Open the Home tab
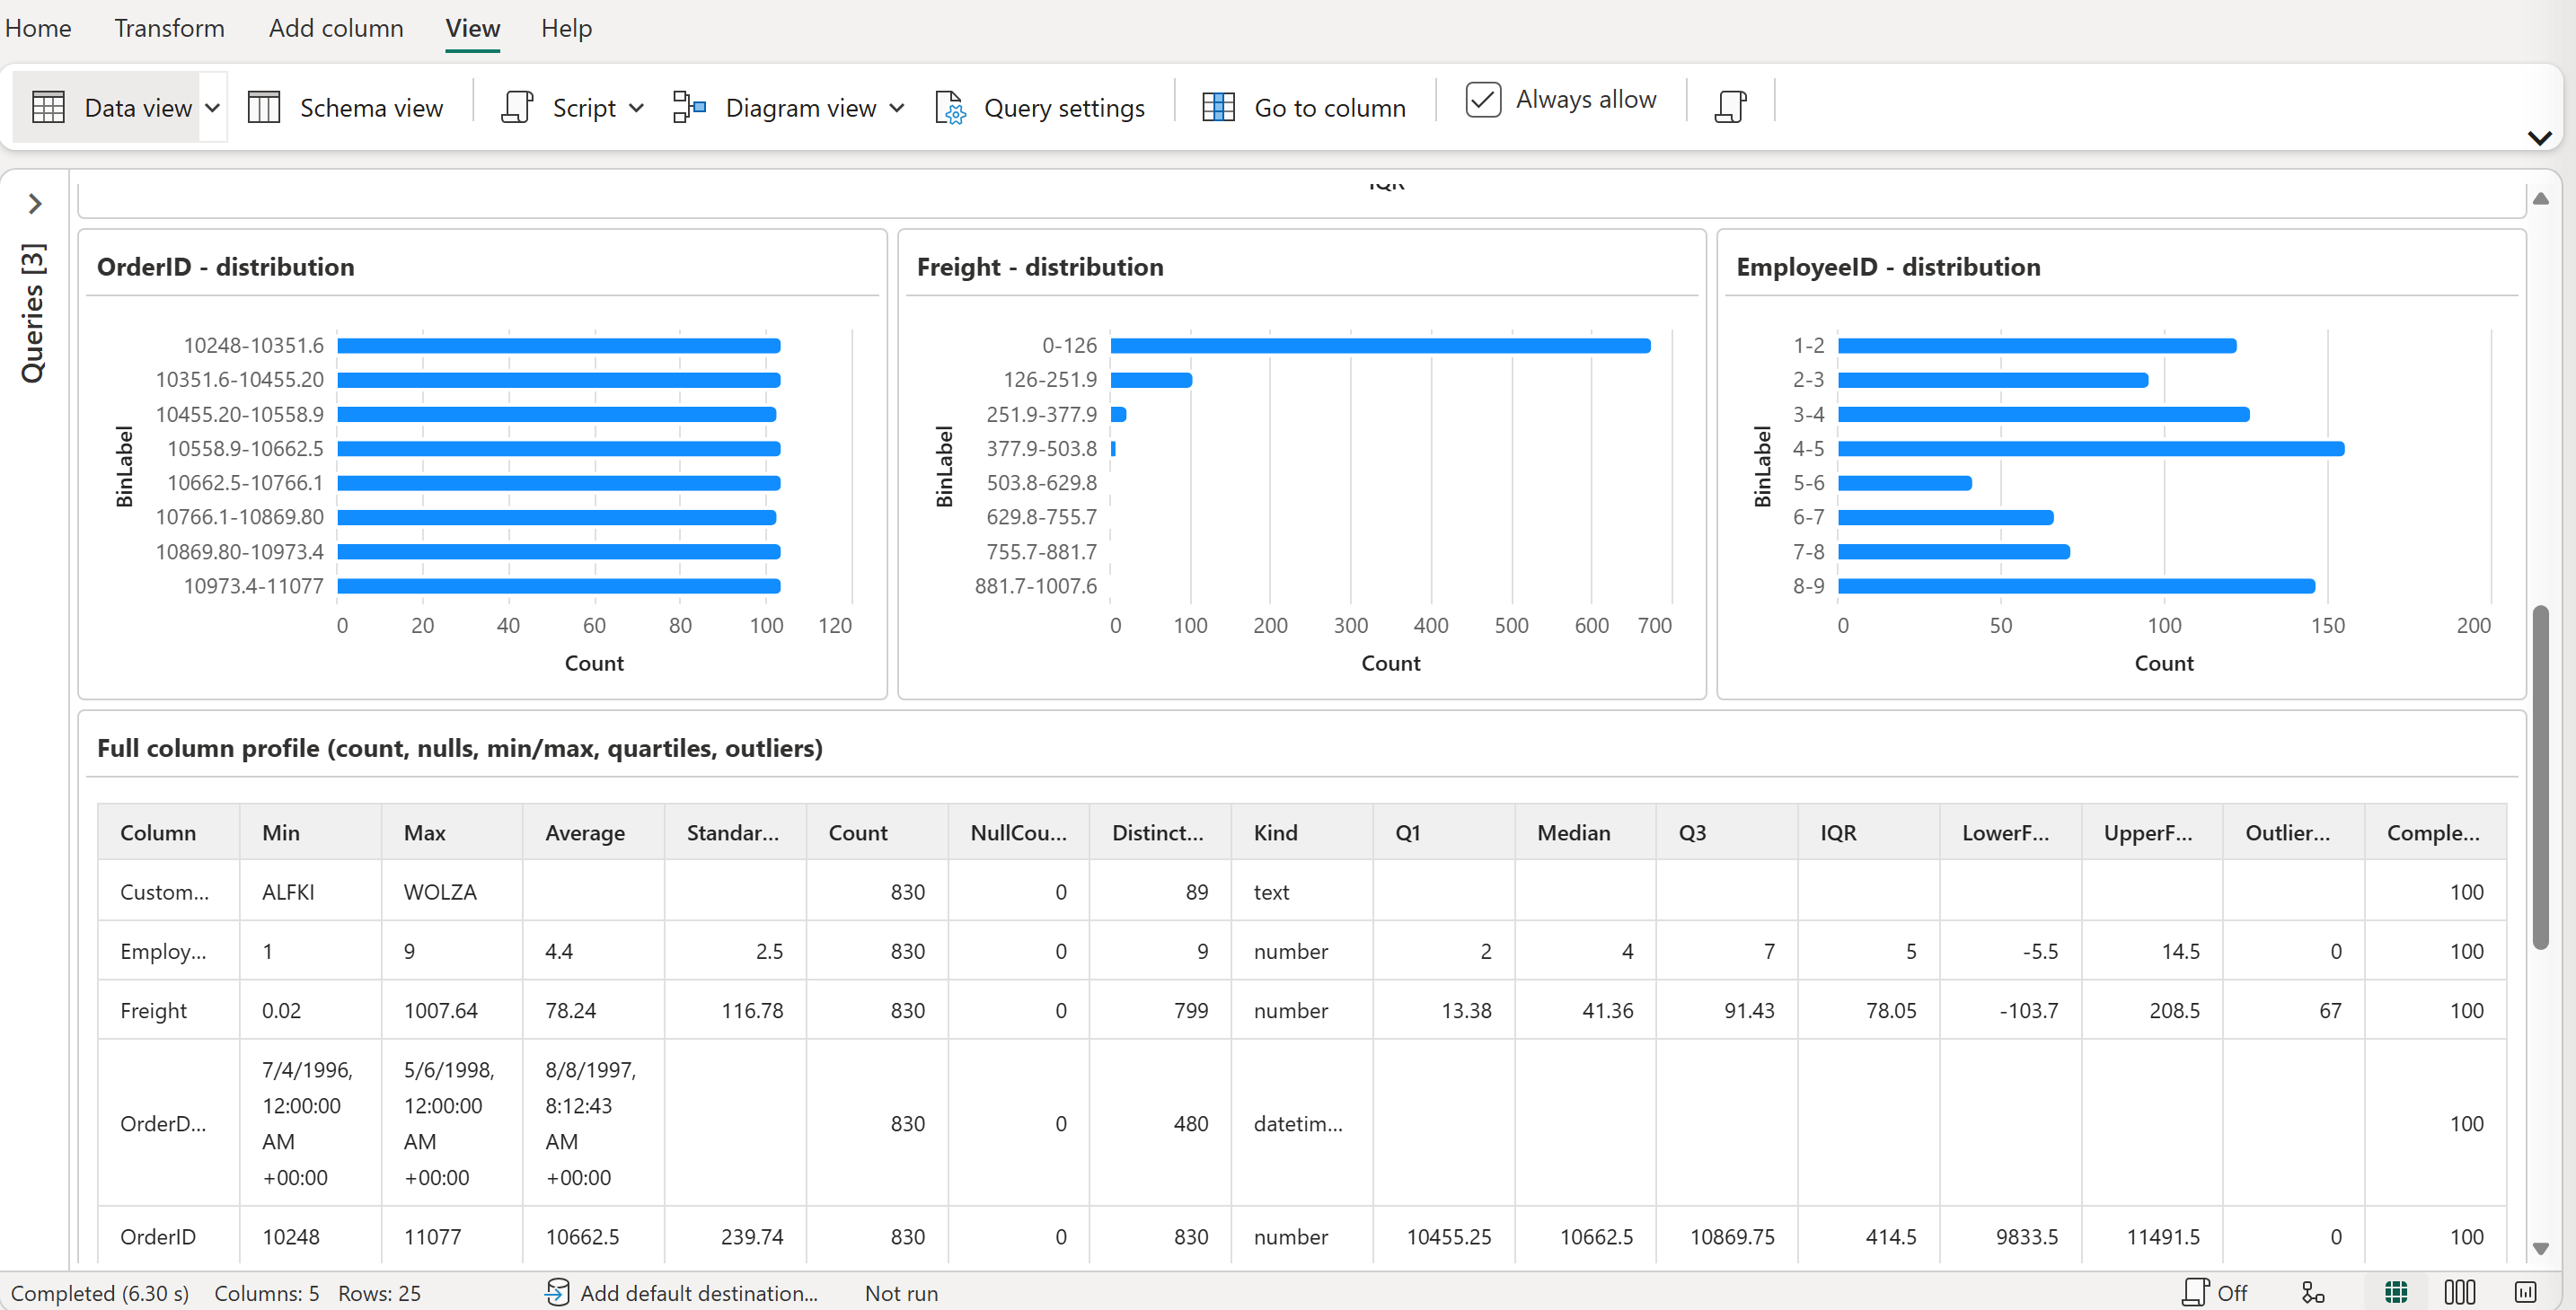Image resolution: width=2576 pixels, height=1310 pixels. (38, 28)
